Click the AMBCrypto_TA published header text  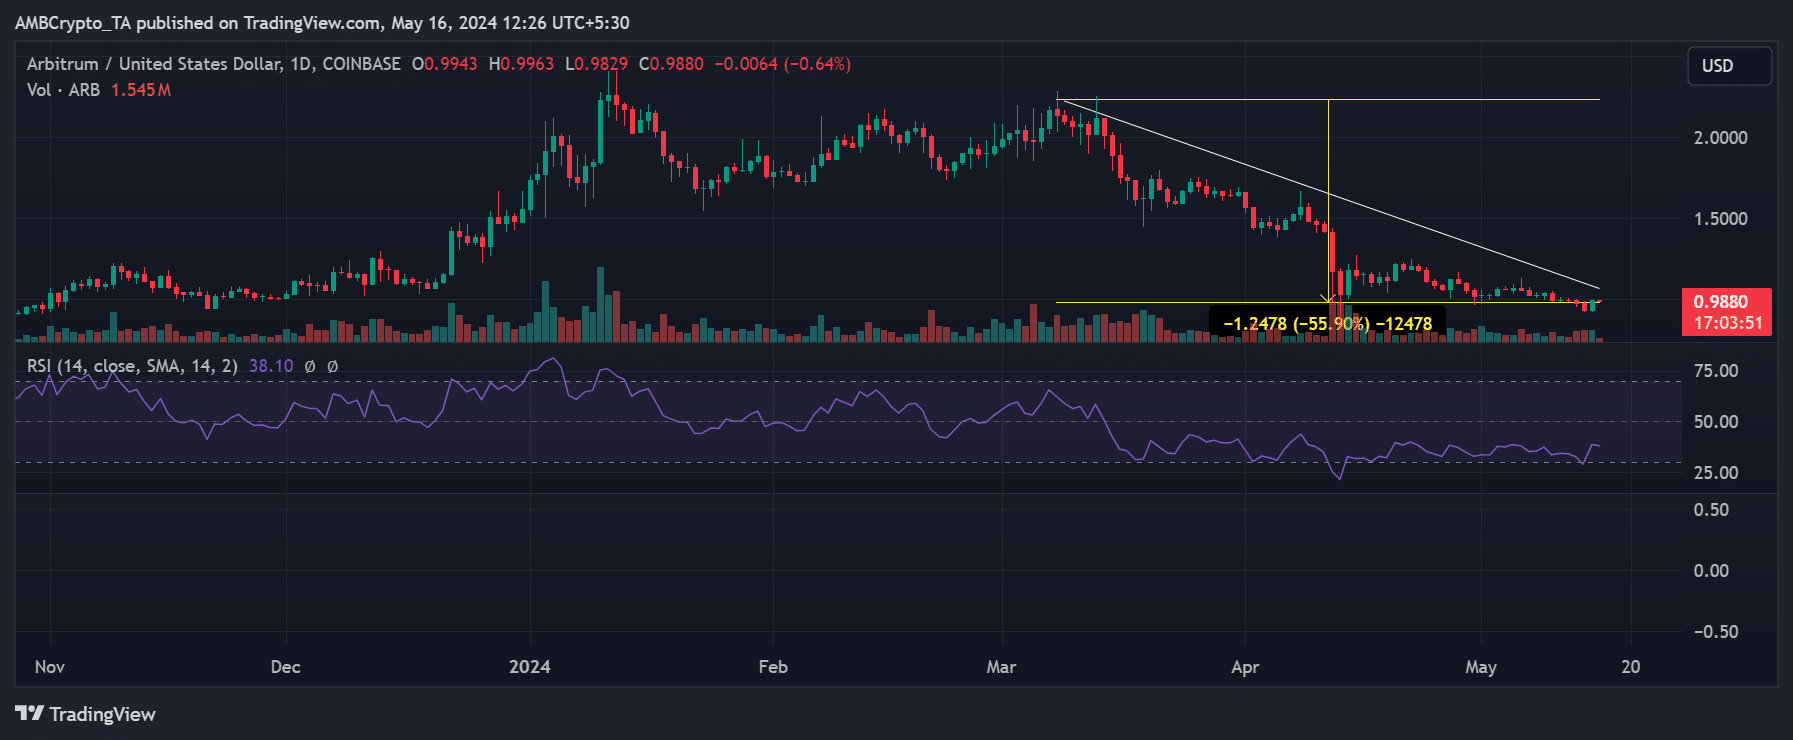point(322,22)
